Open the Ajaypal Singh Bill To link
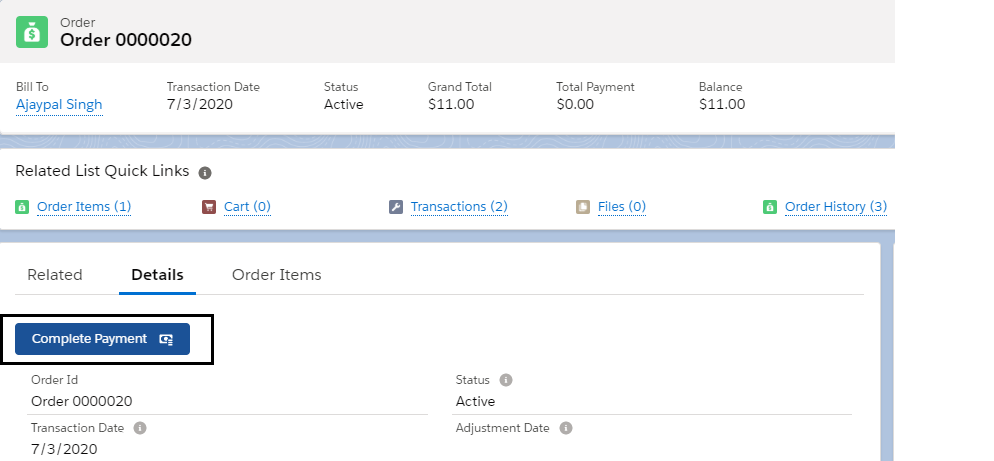 tap(59, 104)
